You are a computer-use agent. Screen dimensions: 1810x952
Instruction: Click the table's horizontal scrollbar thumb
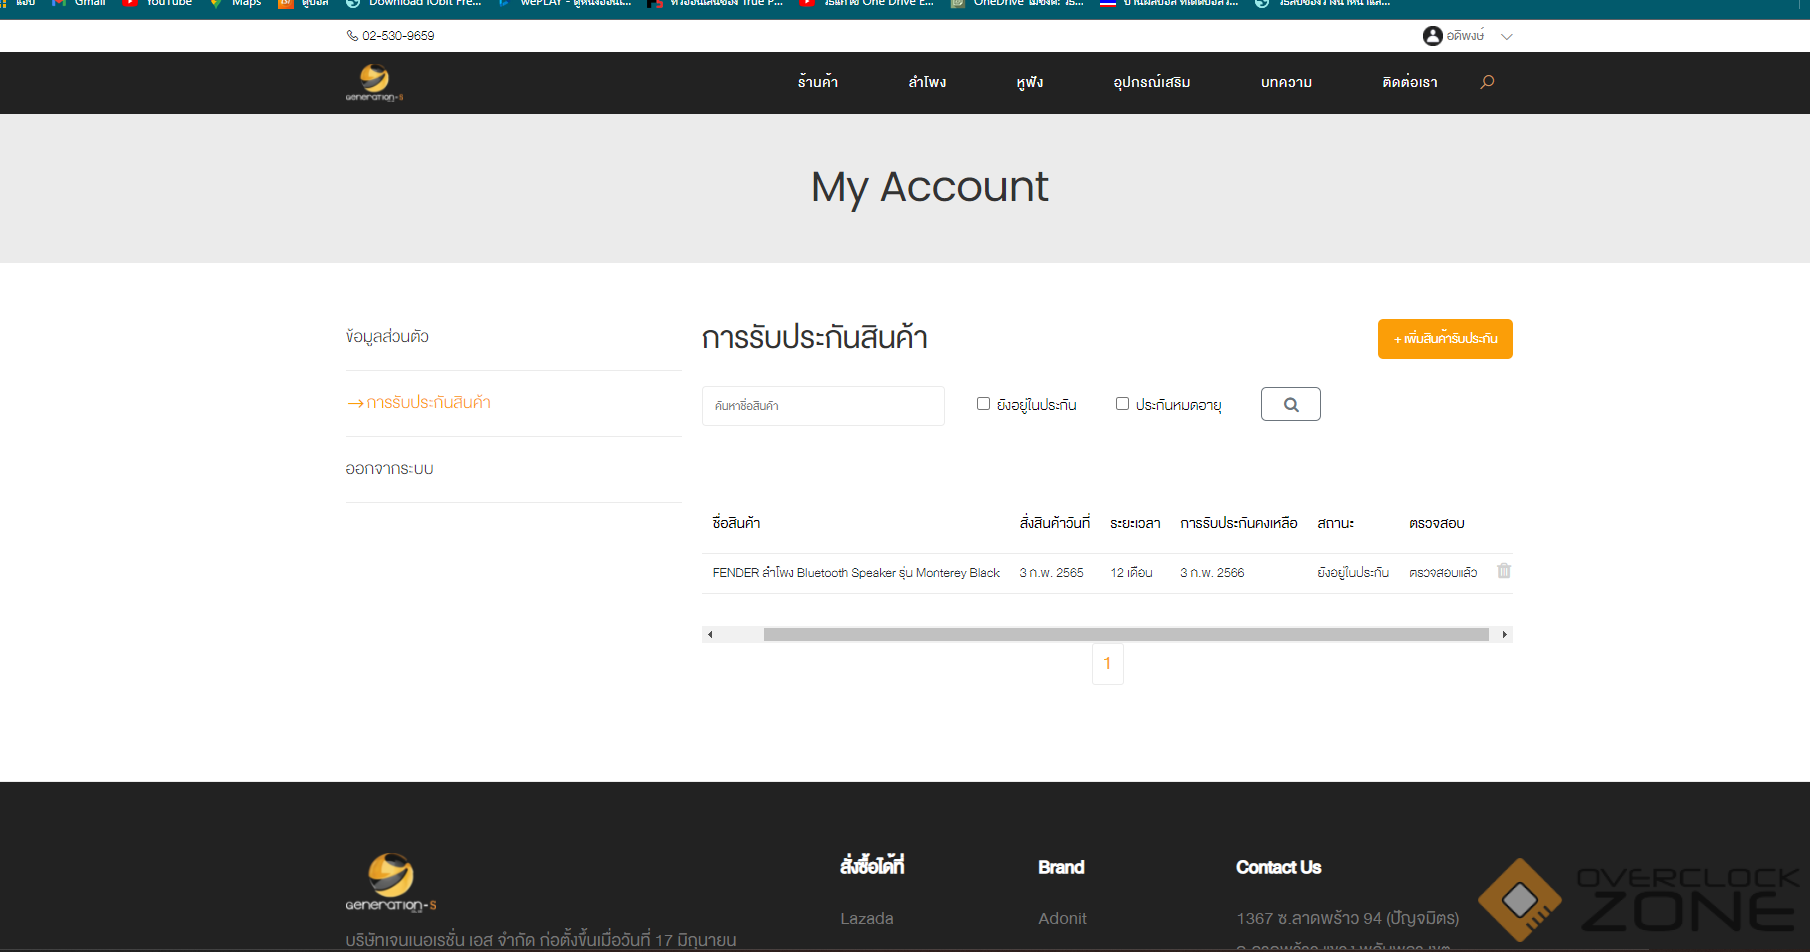1126,634
